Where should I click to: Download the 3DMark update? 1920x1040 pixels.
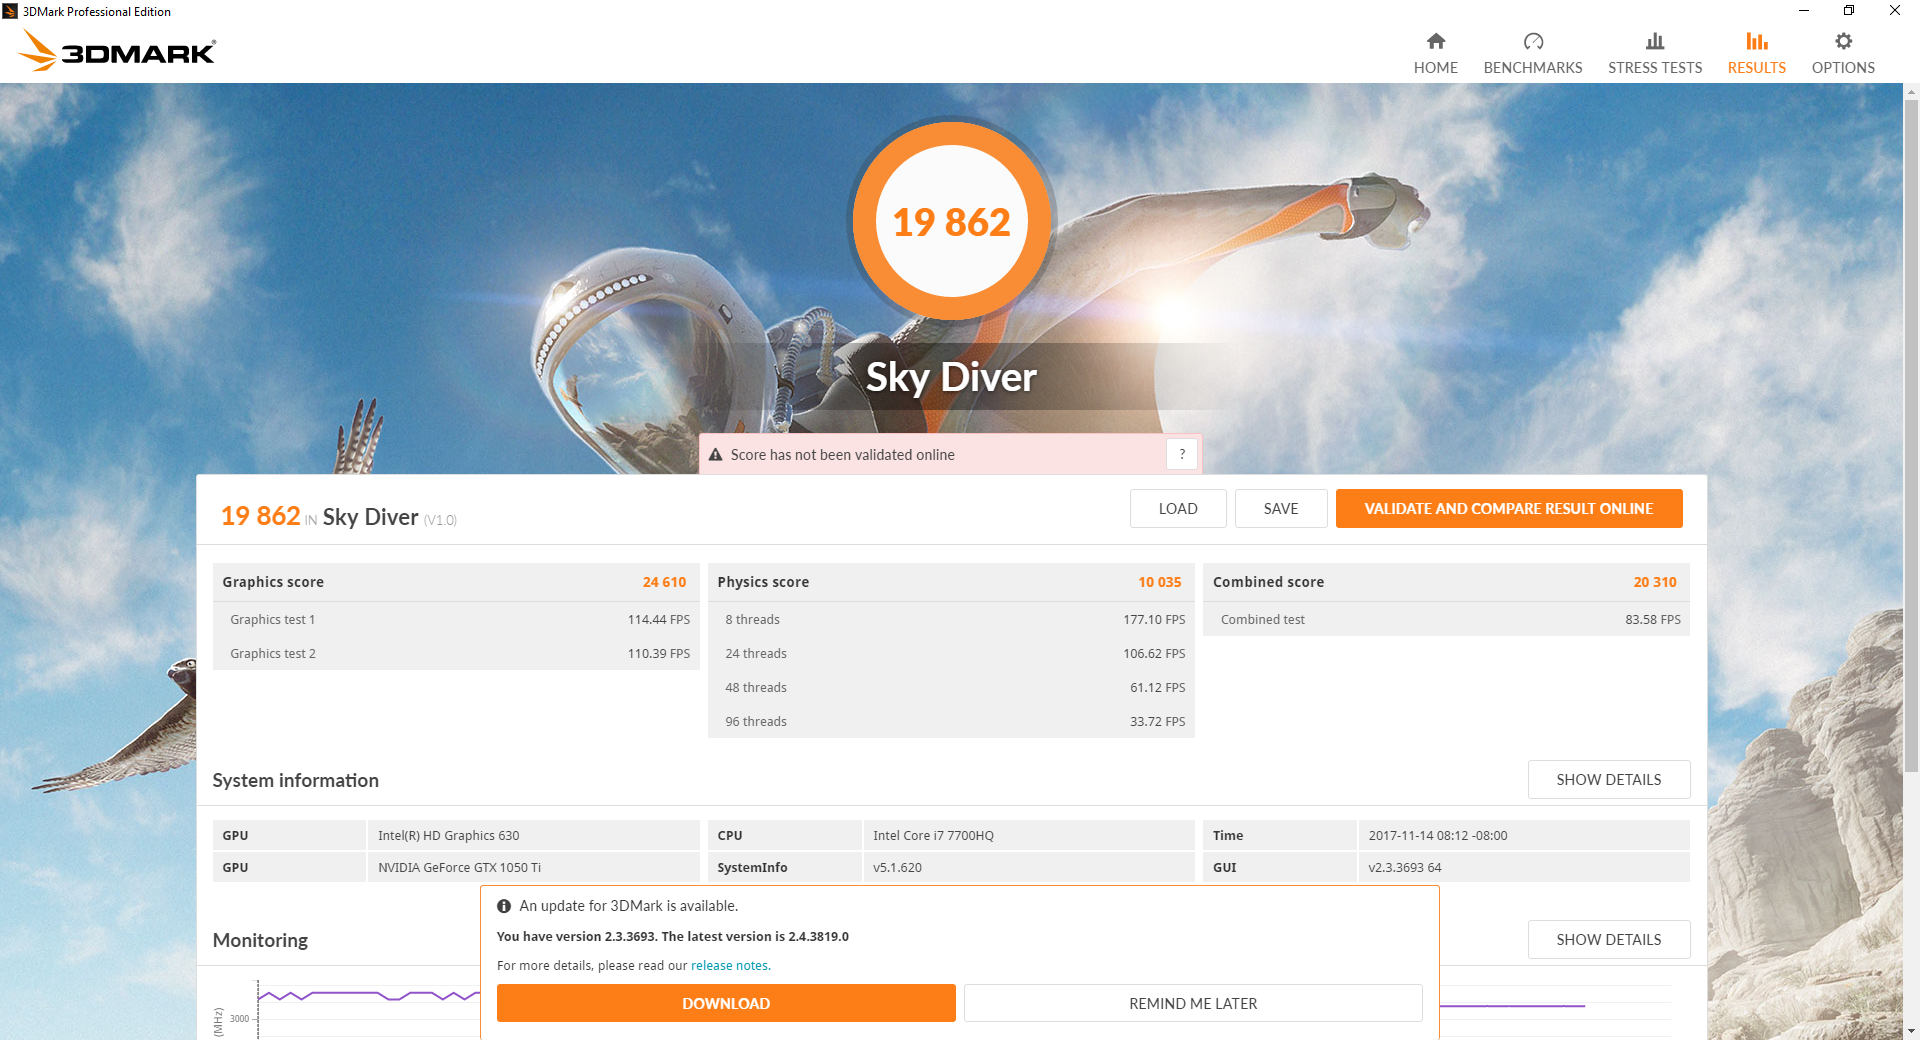tap(726, 1003)
